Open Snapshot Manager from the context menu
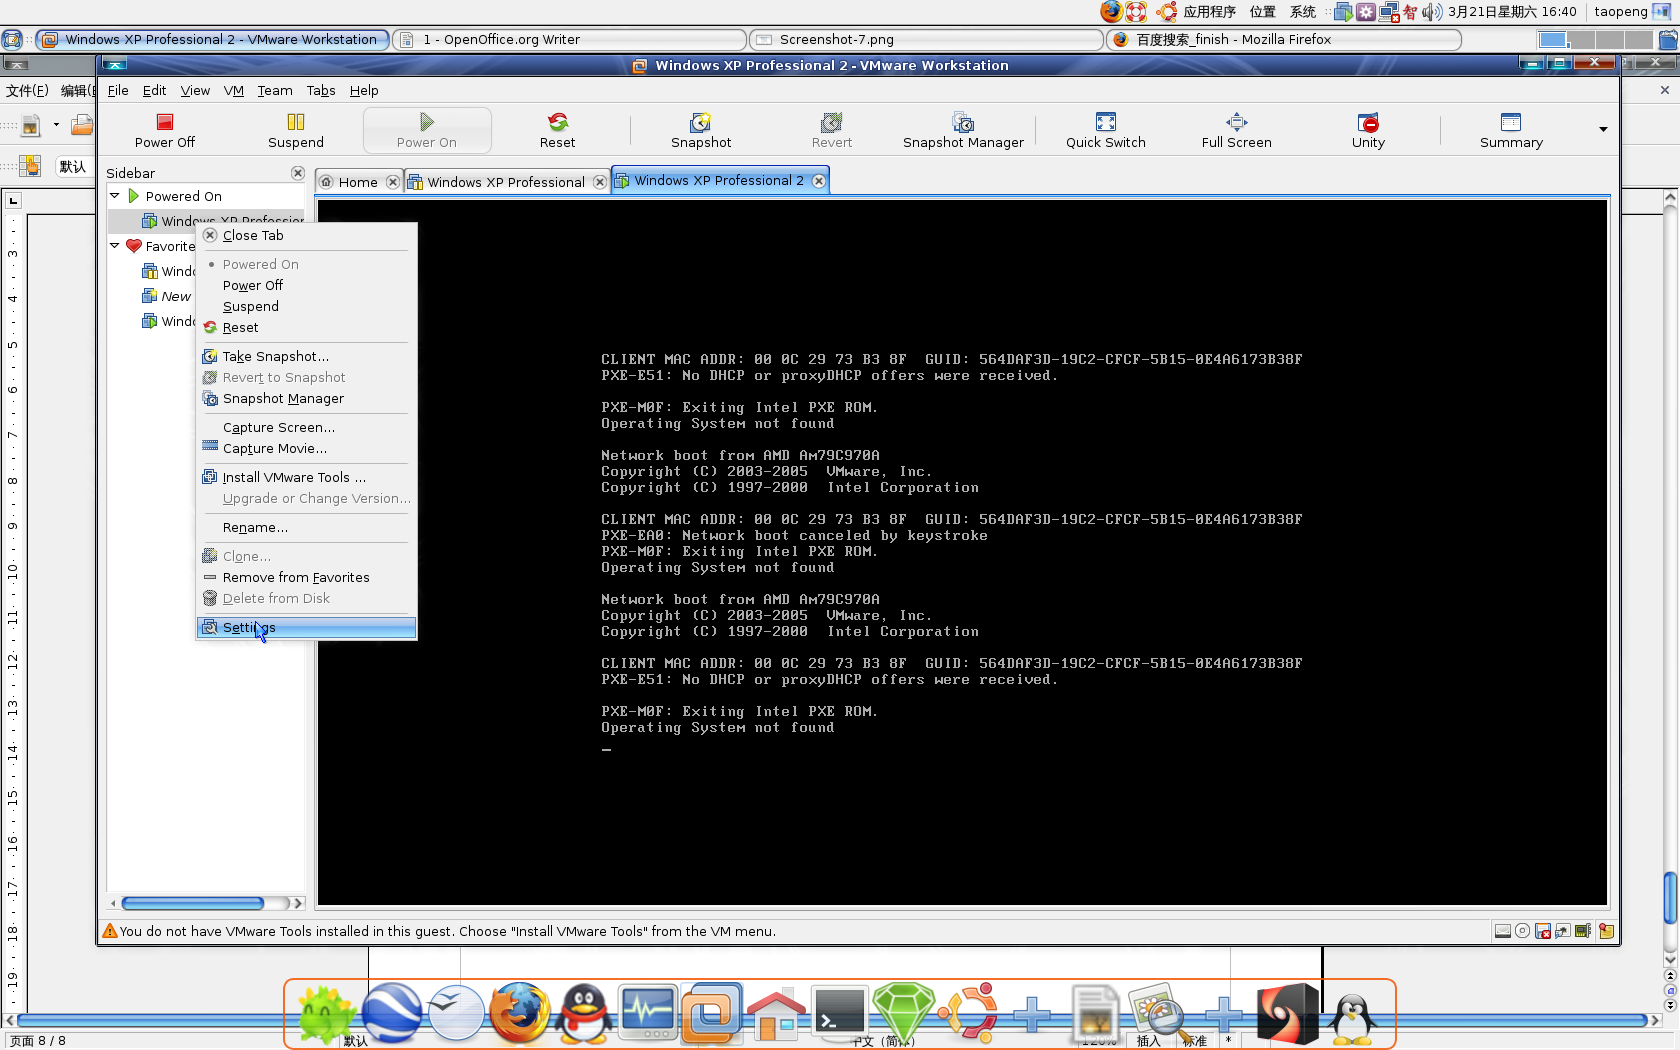Screen dimensions: 1680x1050 (x=306, y=398)
